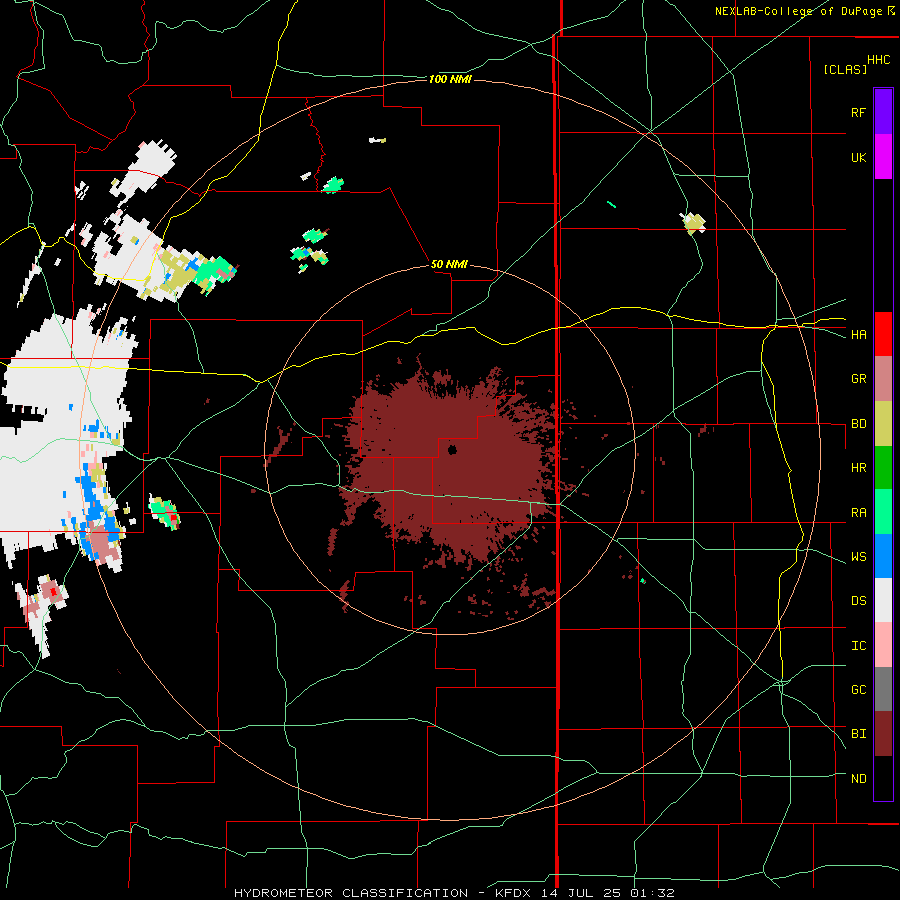Click the BI legend label
900x900 pixels.
(x=858, y=734)
